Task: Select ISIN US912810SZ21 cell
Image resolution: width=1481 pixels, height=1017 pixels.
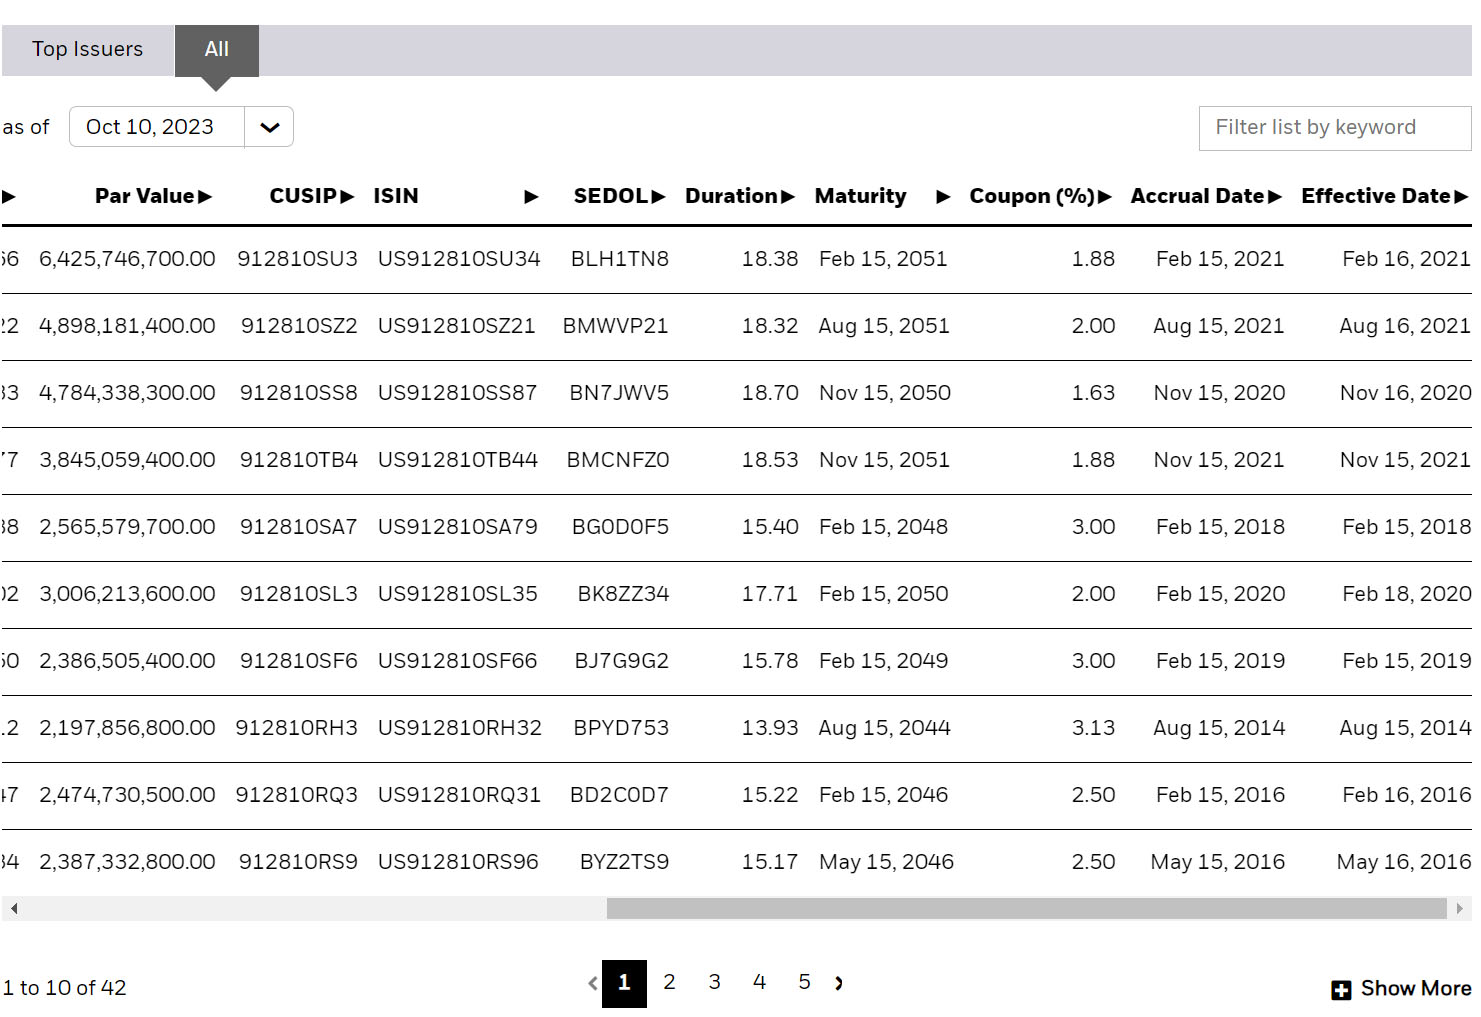Action: [x=456, y=326]
